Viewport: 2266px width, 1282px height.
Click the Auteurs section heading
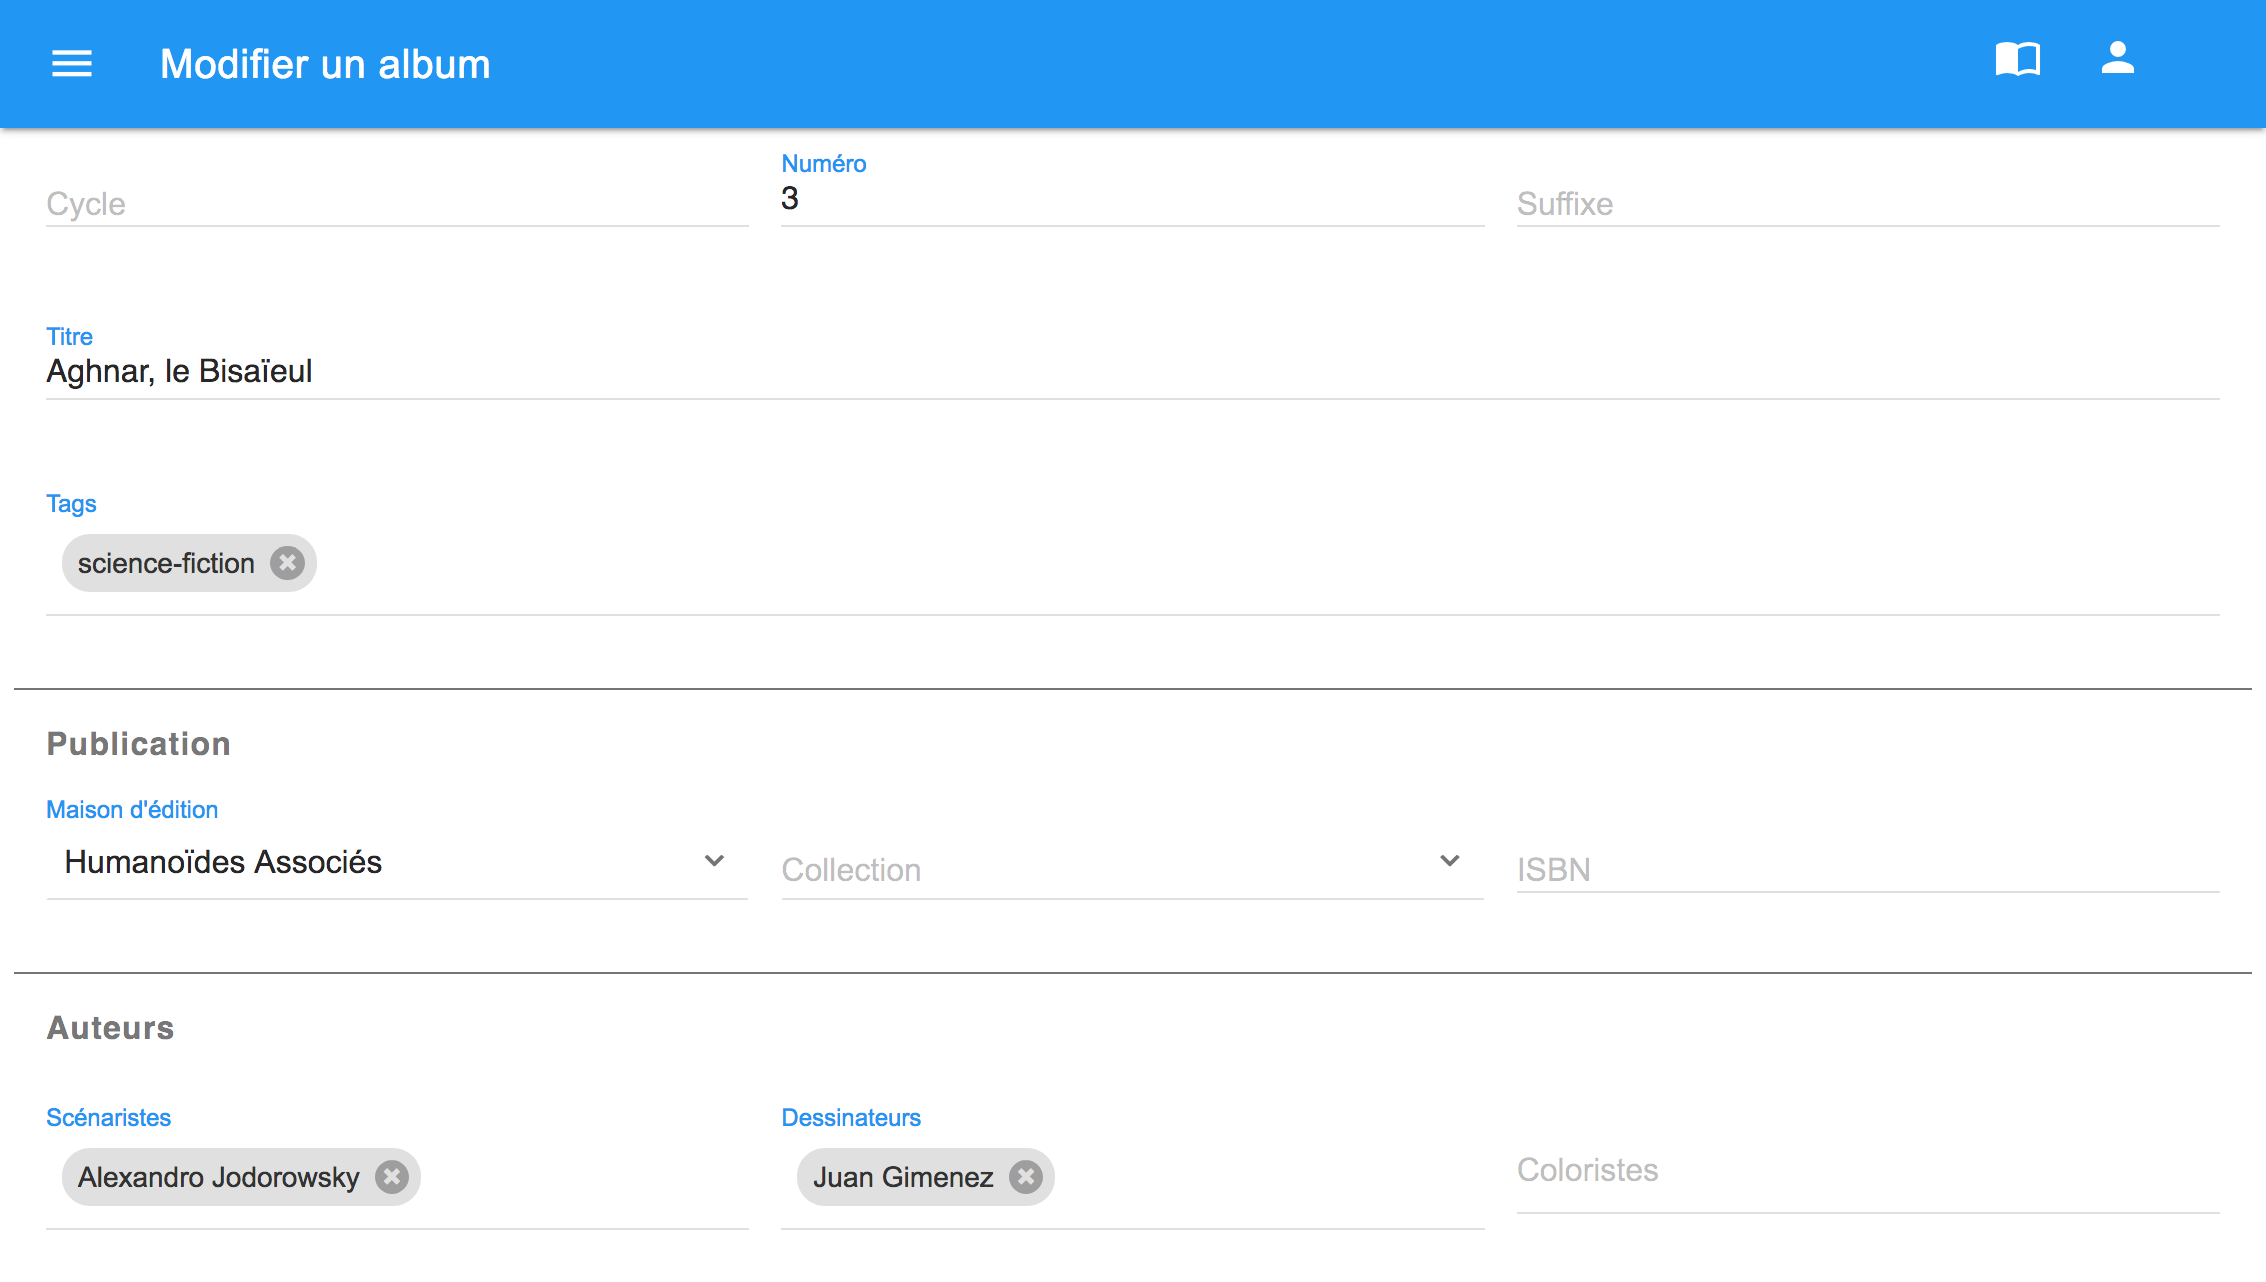coord(111,1028)
